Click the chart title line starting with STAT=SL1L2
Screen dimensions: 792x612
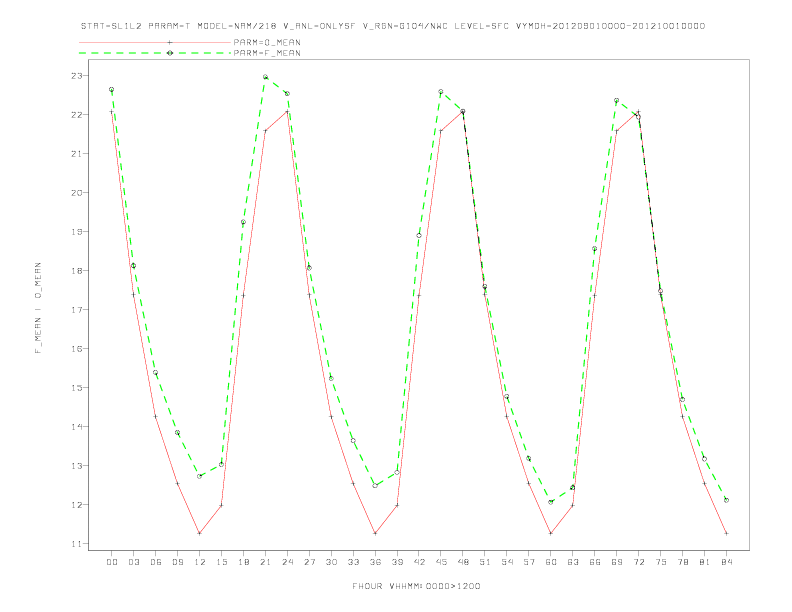coord(392,26)
